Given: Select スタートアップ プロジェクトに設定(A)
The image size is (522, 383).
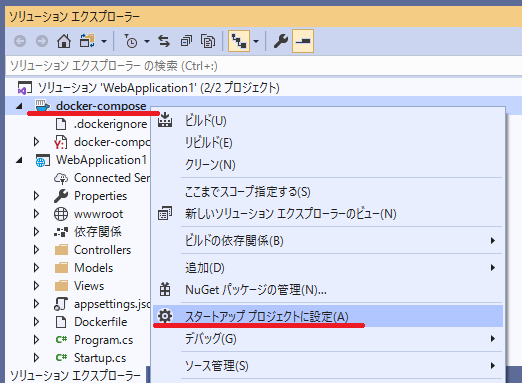Looking at the screenshot, I should [328, 316].
